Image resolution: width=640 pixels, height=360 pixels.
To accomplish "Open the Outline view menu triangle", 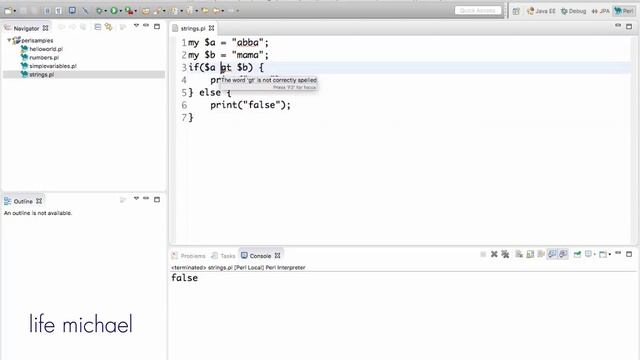I will 136,198.
